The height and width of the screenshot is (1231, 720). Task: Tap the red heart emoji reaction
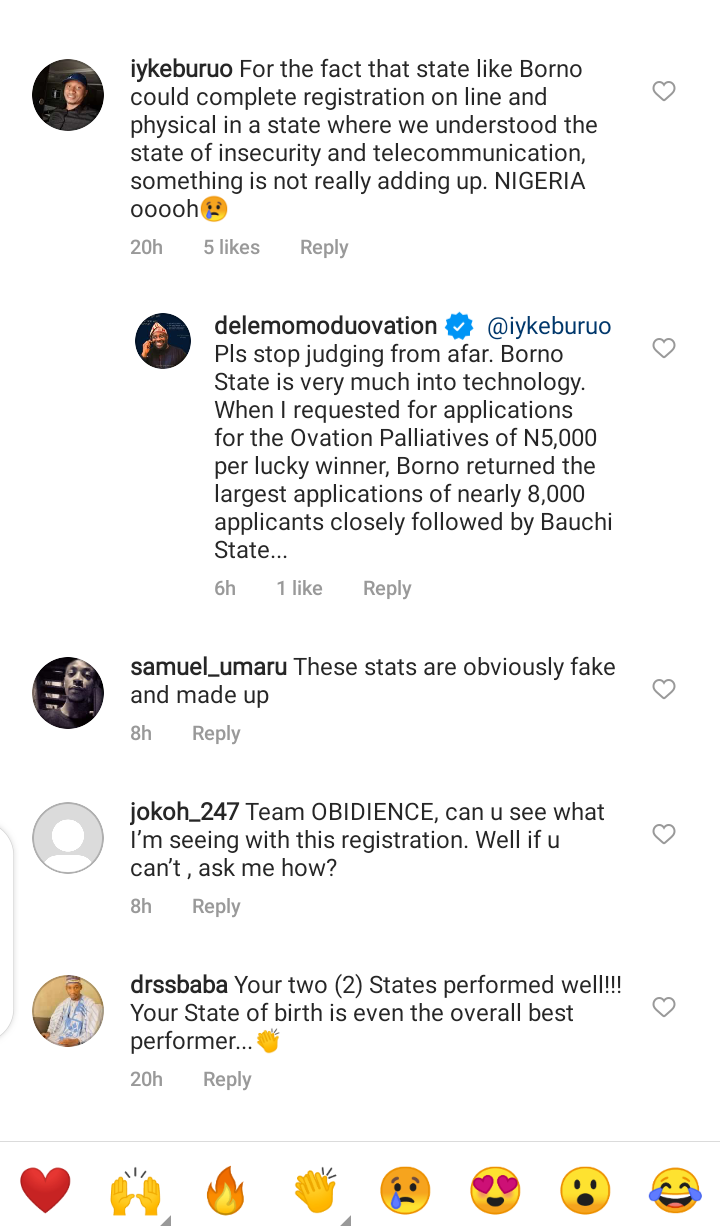(45, 1190)
